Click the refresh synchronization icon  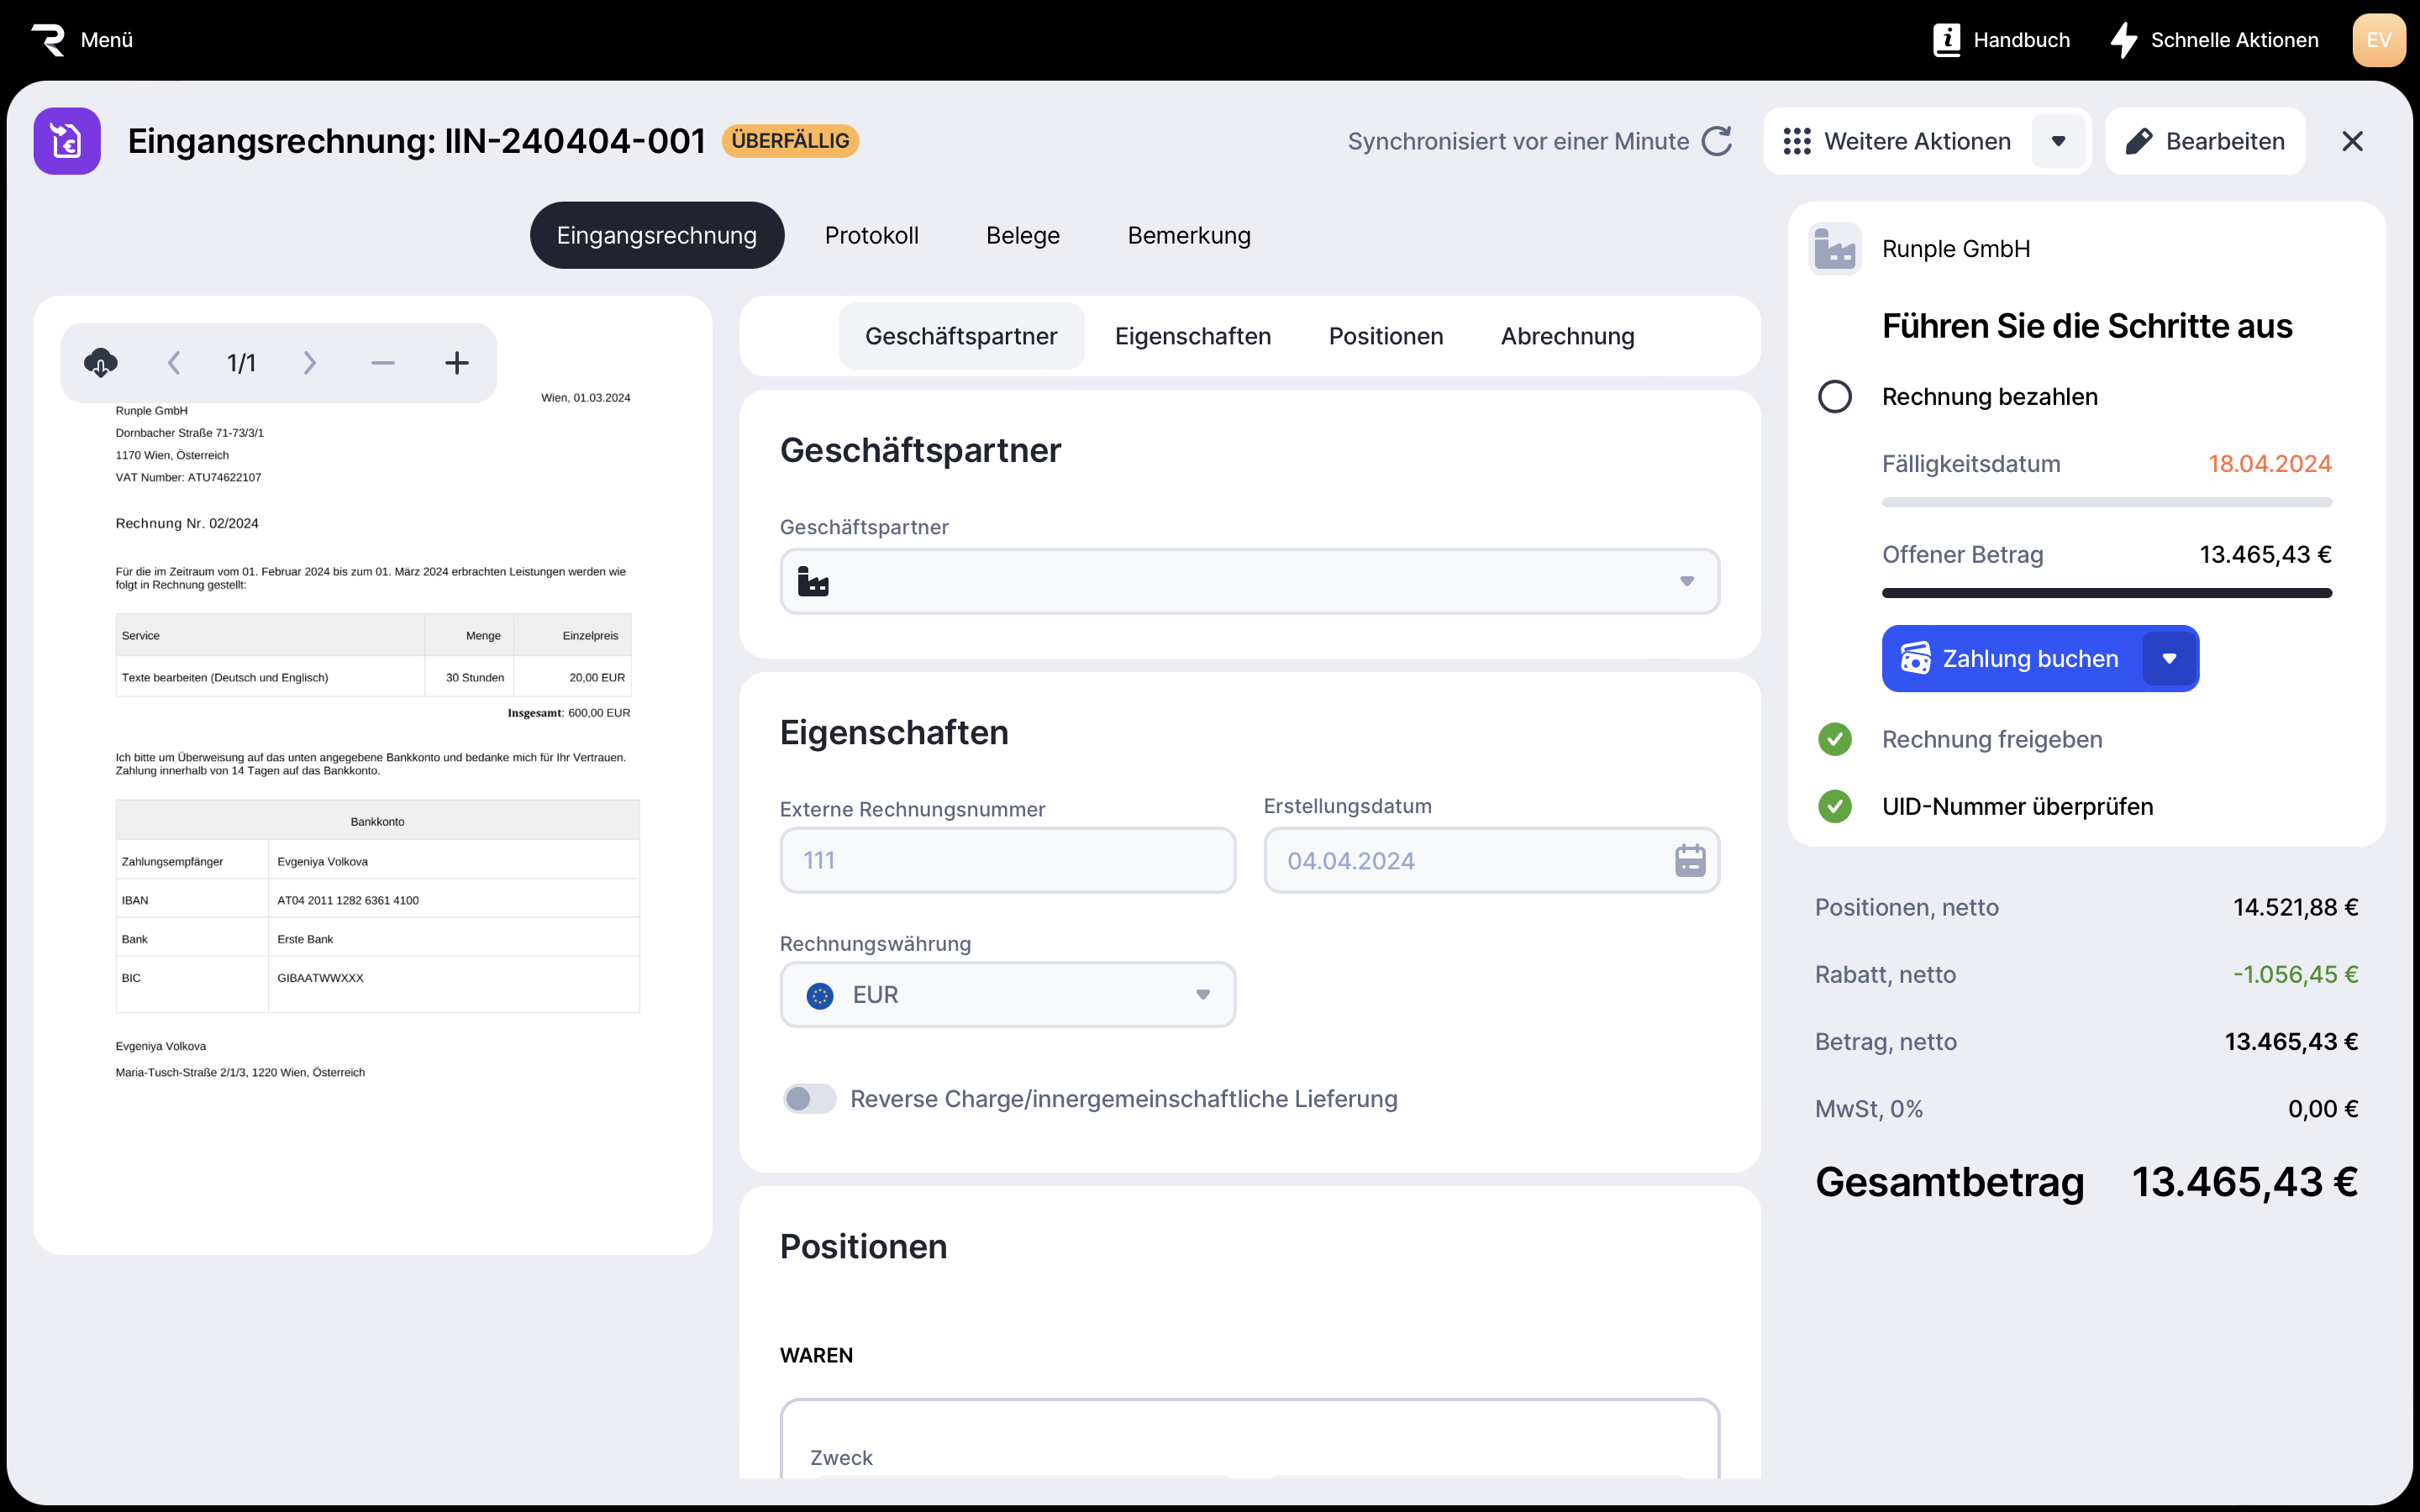(1717, 141)
